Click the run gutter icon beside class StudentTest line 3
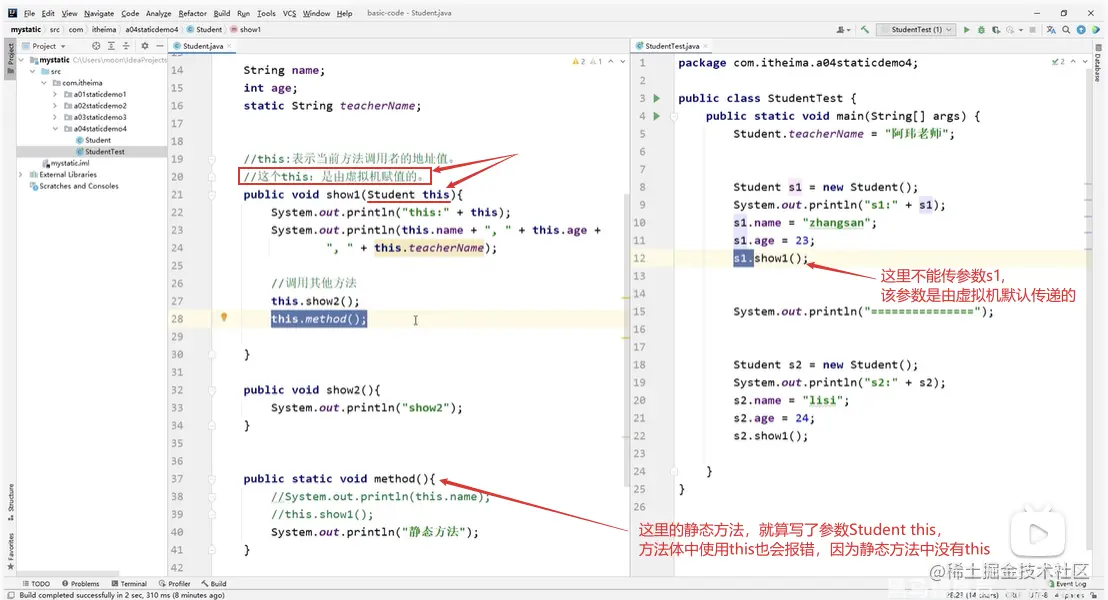This screenshot has width=1108, height=600. tap(656, 98)
